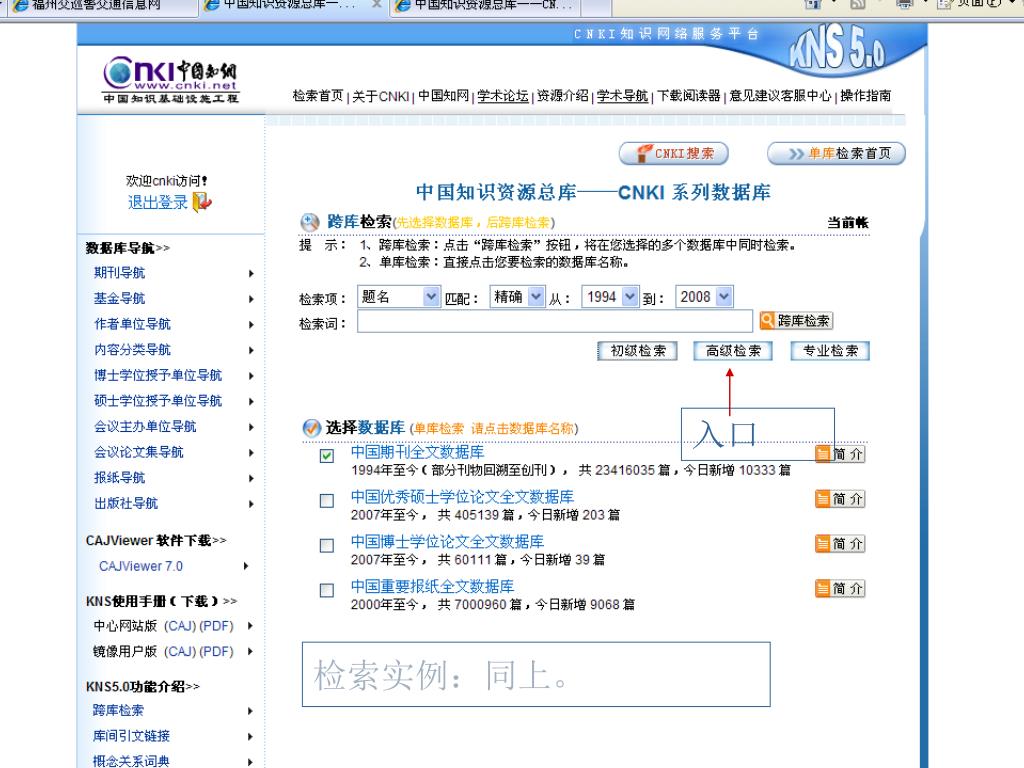Open 单库检索首页 button
The image size is (1024, 768).
[x=836, y=153]
